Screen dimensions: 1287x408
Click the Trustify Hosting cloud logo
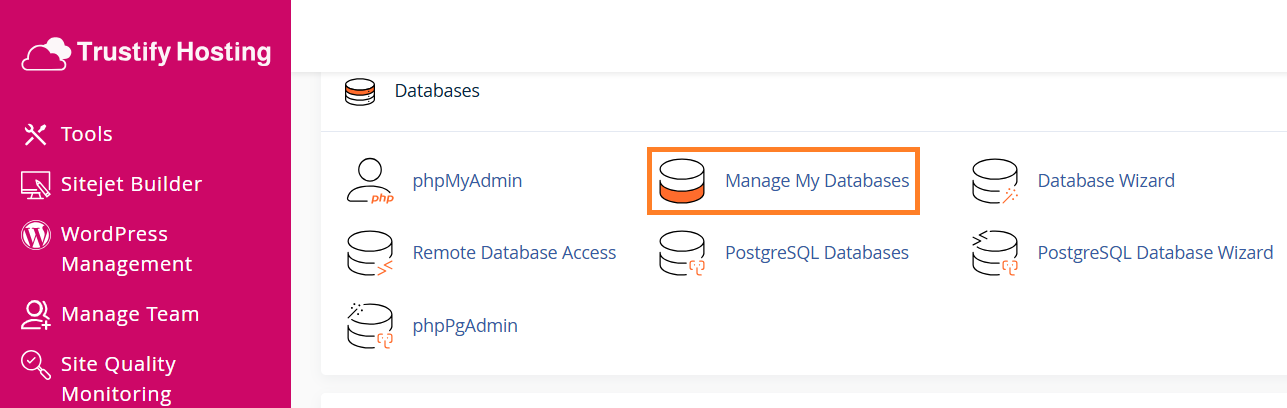click(x=46, y=53)
